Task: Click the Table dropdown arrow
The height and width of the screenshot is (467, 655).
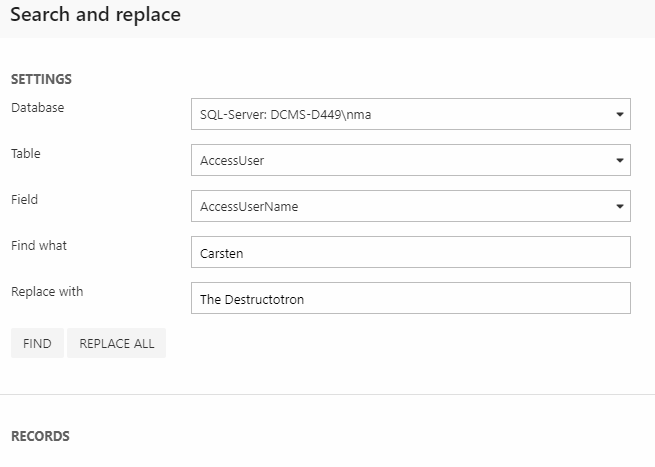Action: (619, 160)
